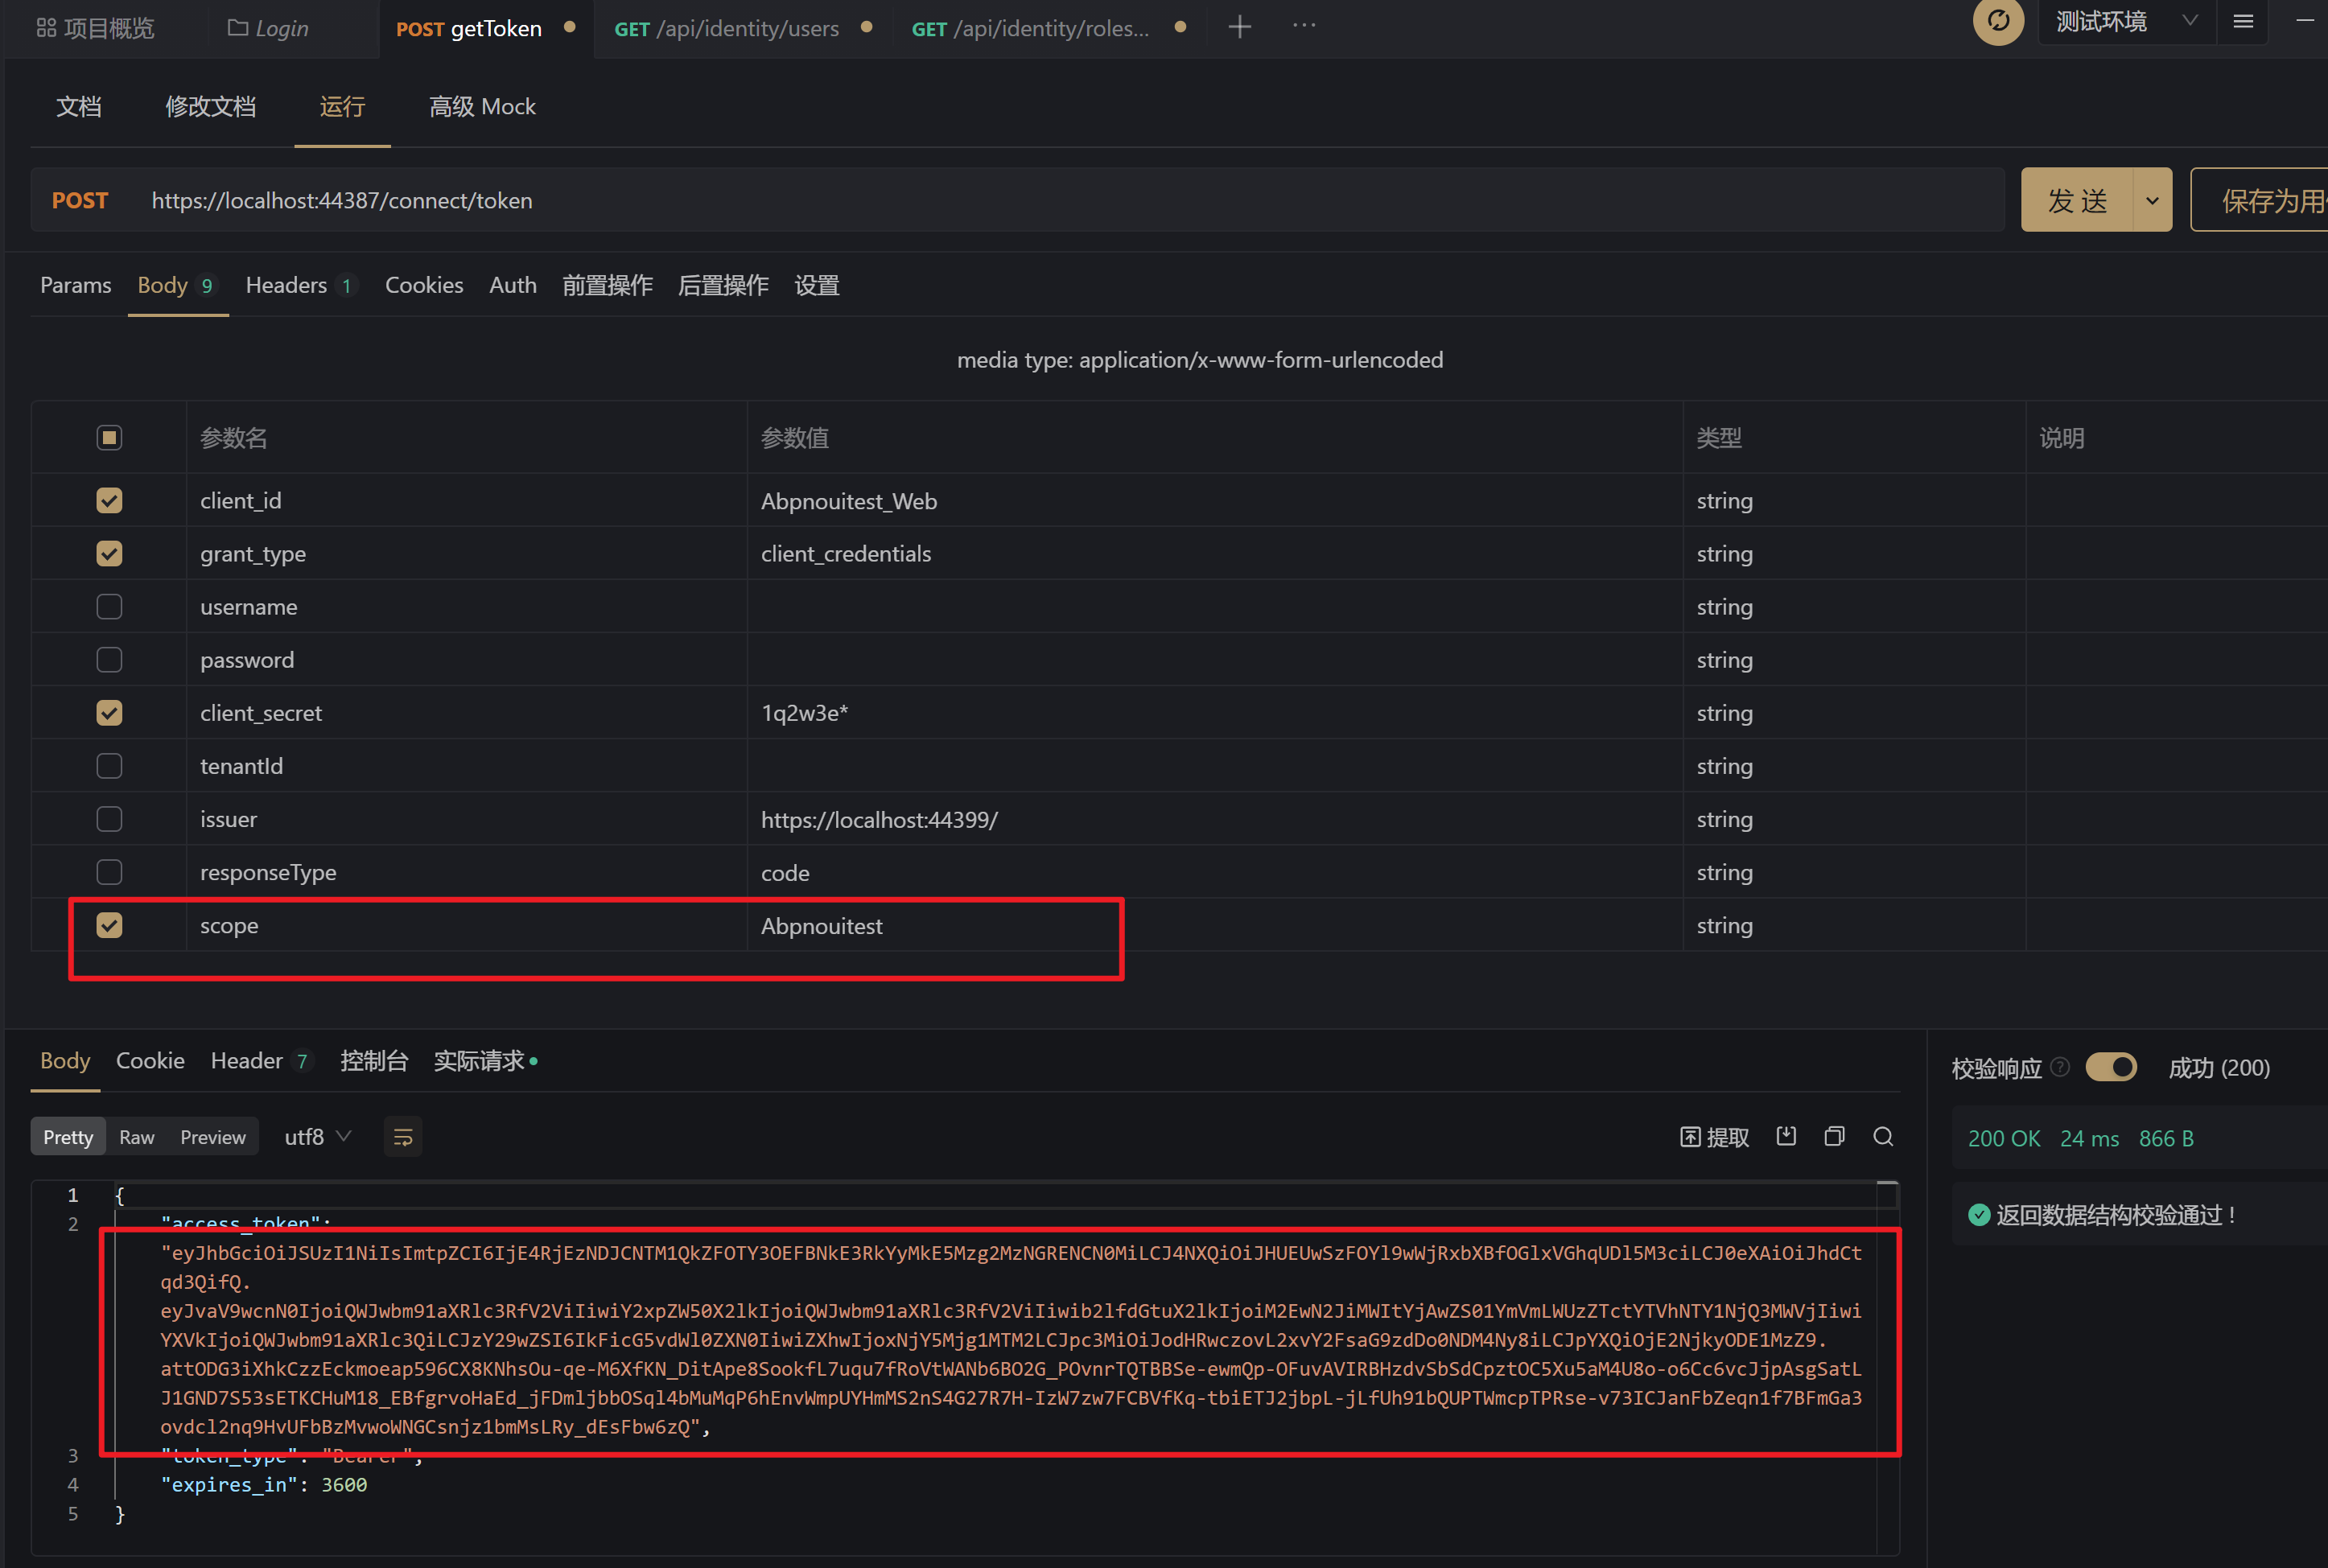
Task: Switch to the Headers tab
Action: pos(286,285)
